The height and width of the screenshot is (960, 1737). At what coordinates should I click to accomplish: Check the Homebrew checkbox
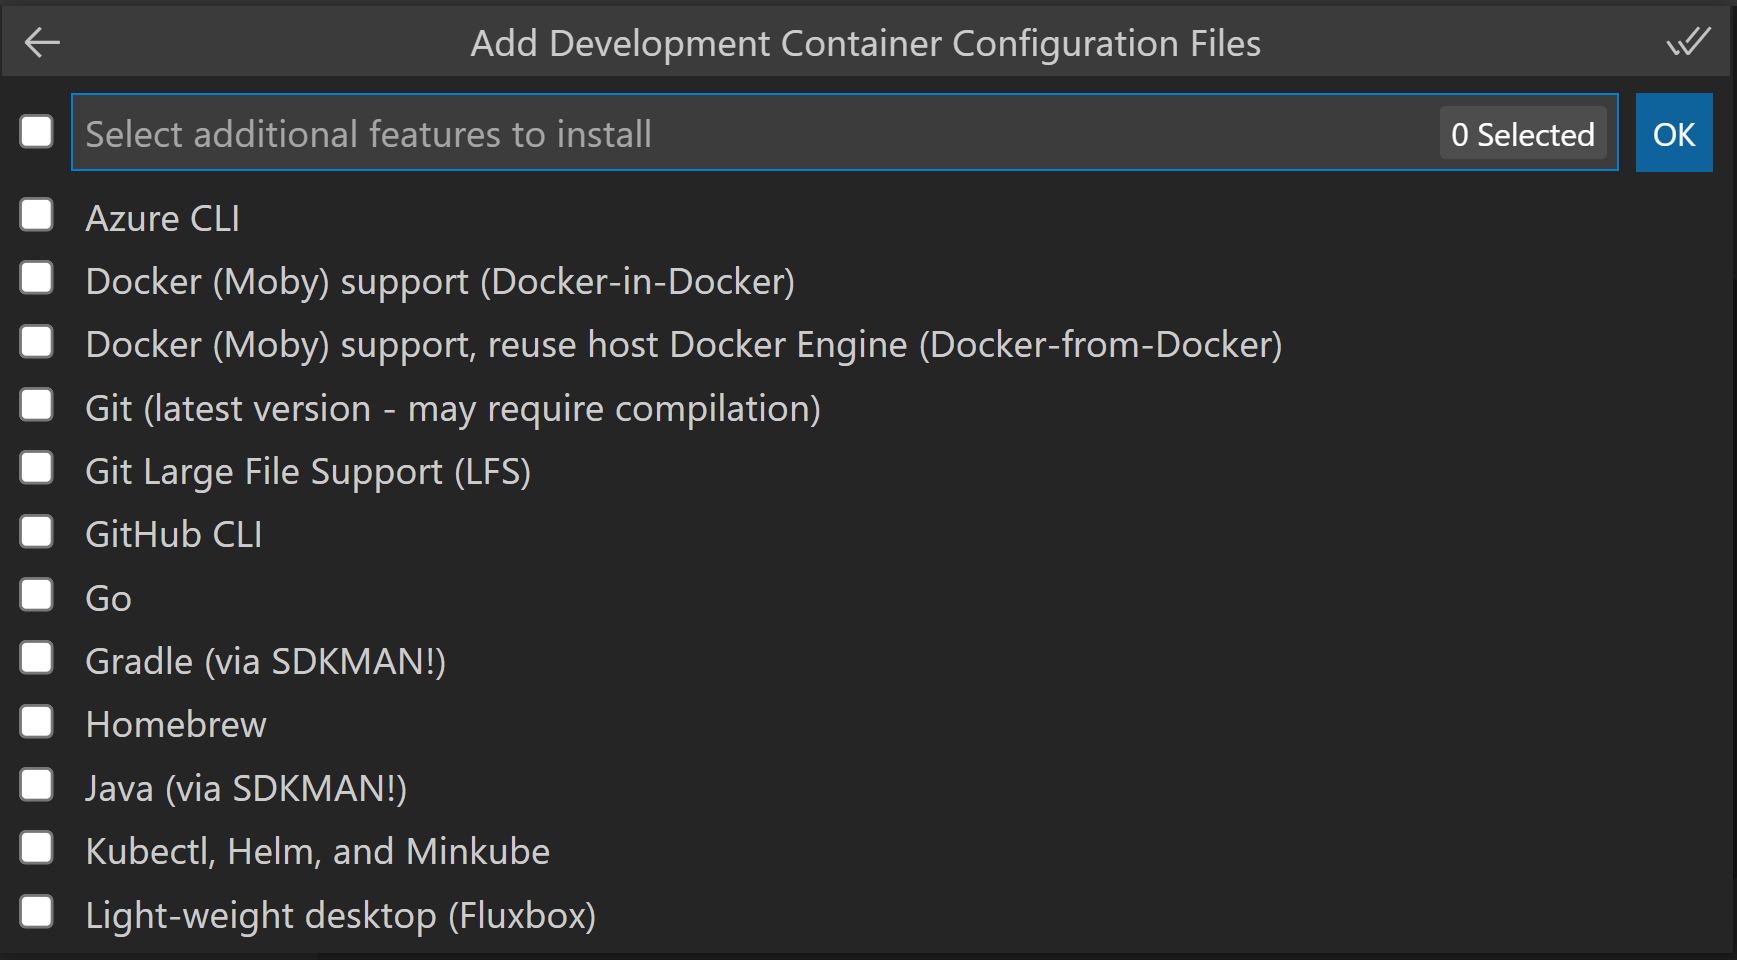point(37,721)
